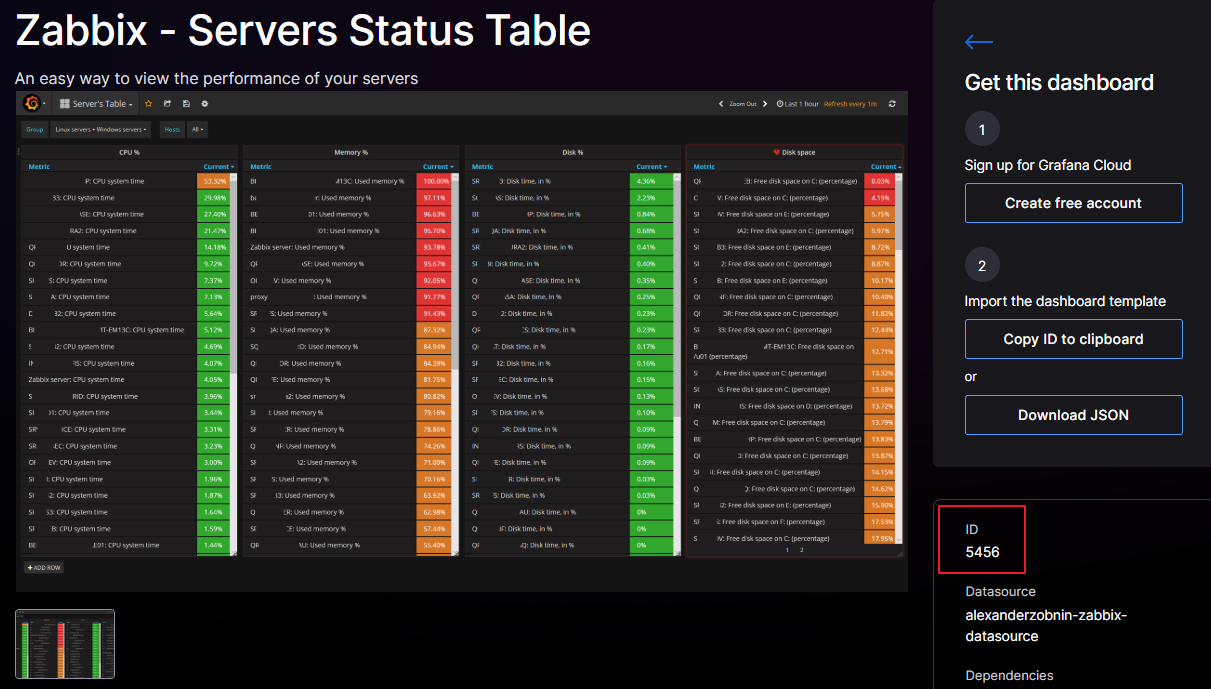Click Get this dashboard heading

click(x=1059, y=83)
